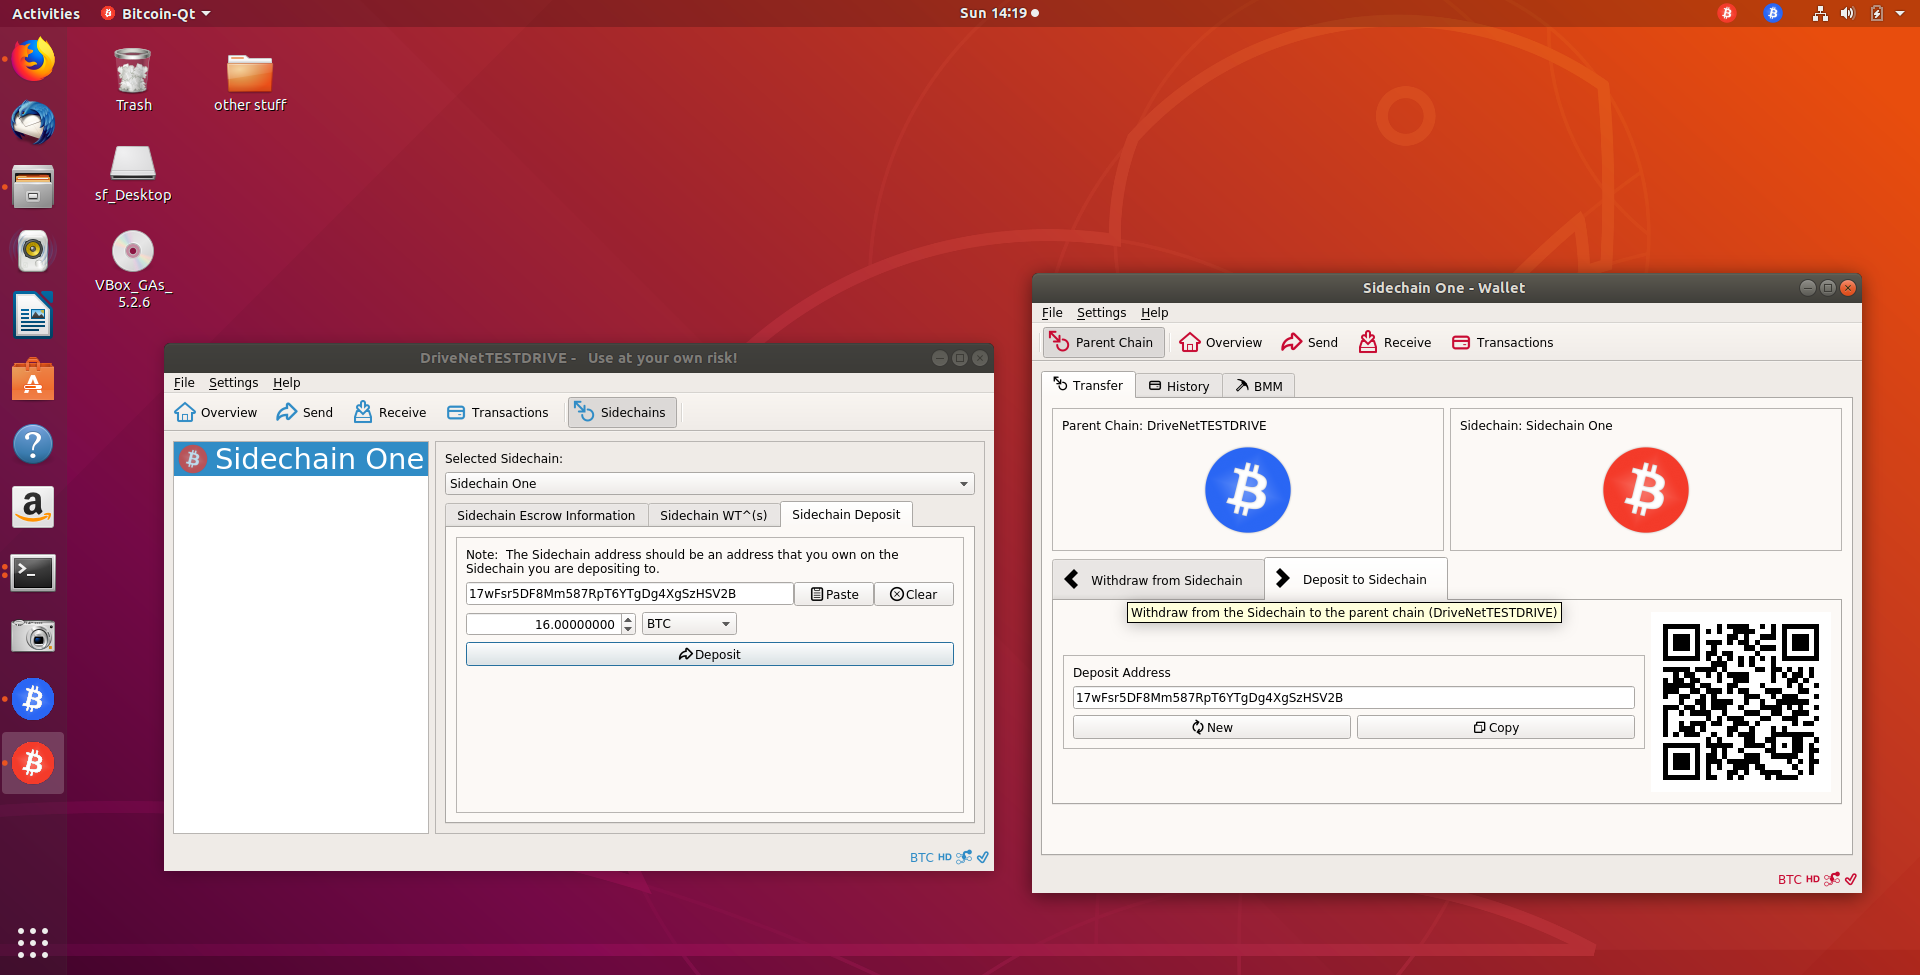This screenshot has width=1920, height=975.
Task: Open the Settings menu in Sidechain One wallet
Action: [x=1101, y=313]
